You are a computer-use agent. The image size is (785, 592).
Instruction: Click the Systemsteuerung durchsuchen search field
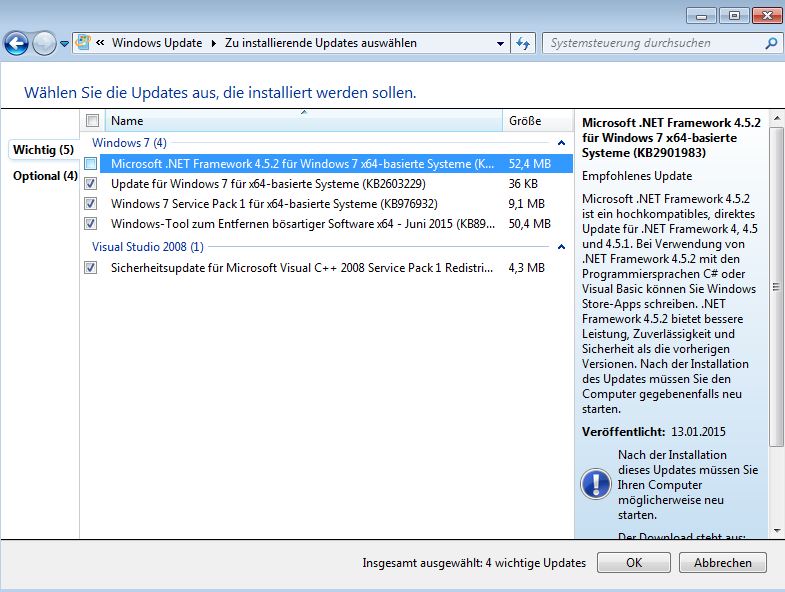click(650, 44)
